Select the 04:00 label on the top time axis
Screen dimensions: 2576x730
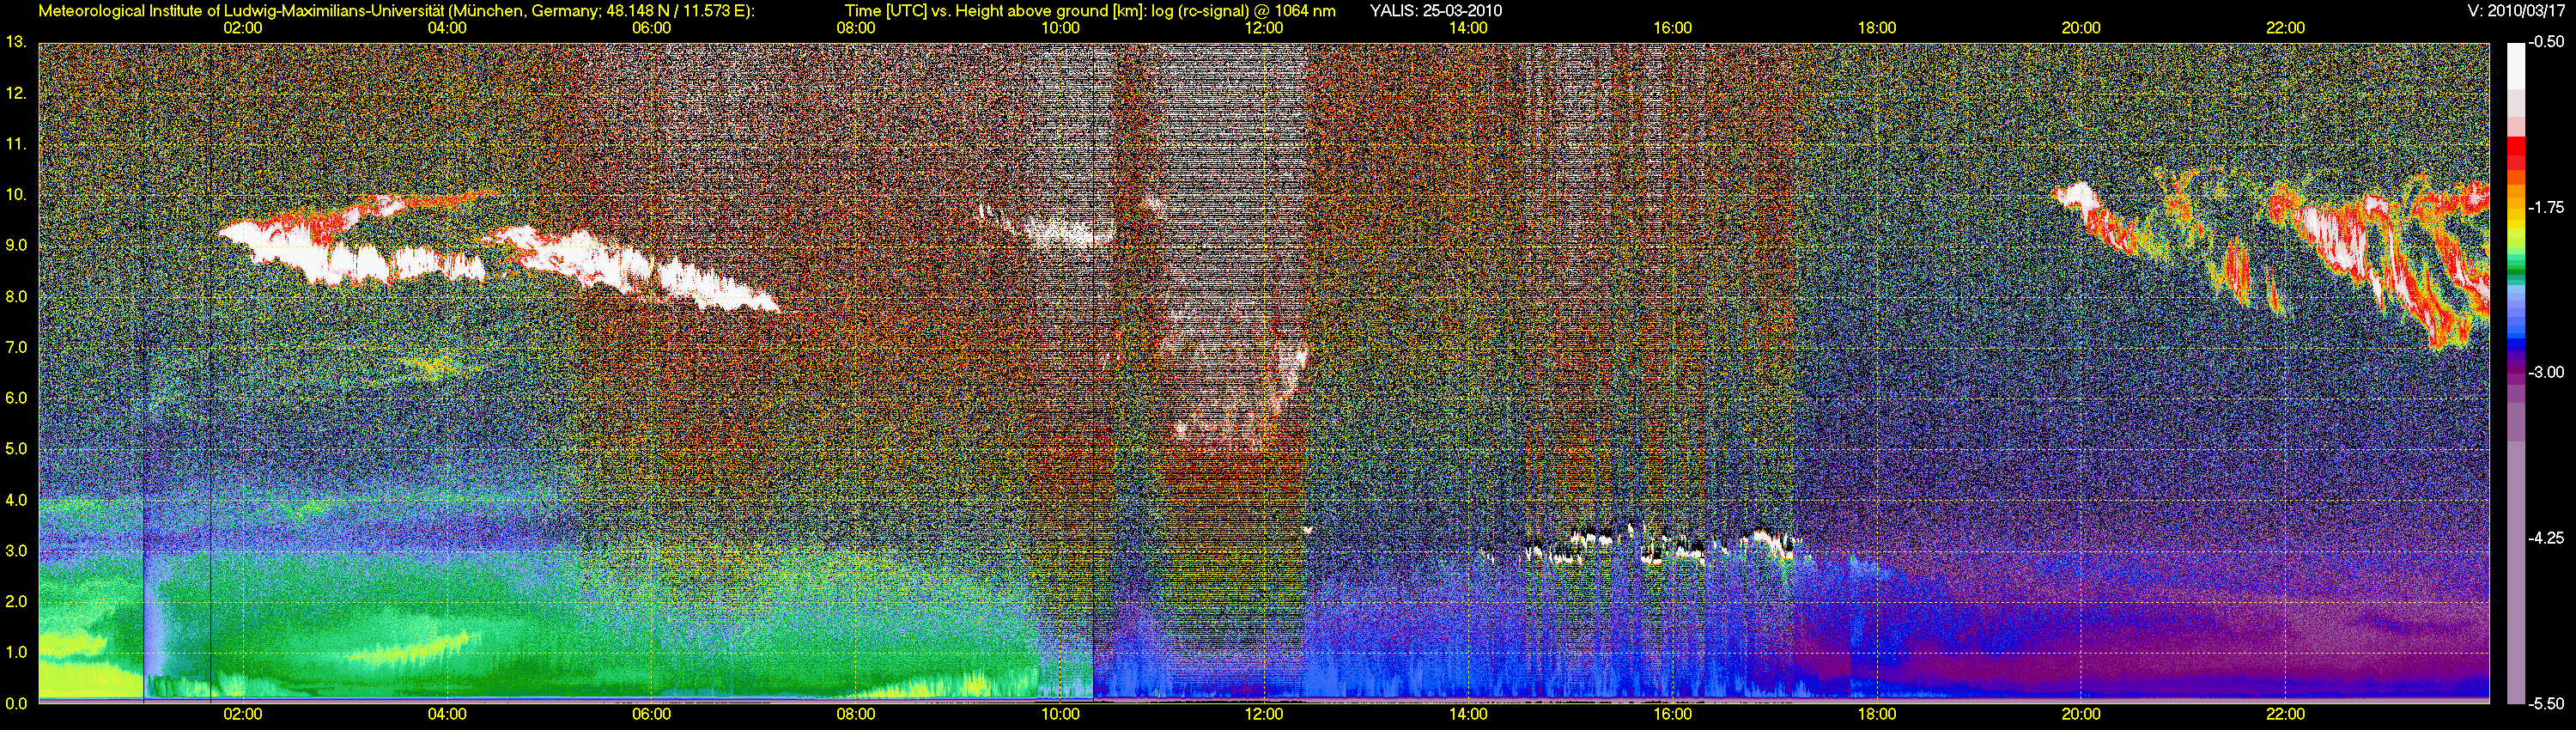[x=447, y=28]
